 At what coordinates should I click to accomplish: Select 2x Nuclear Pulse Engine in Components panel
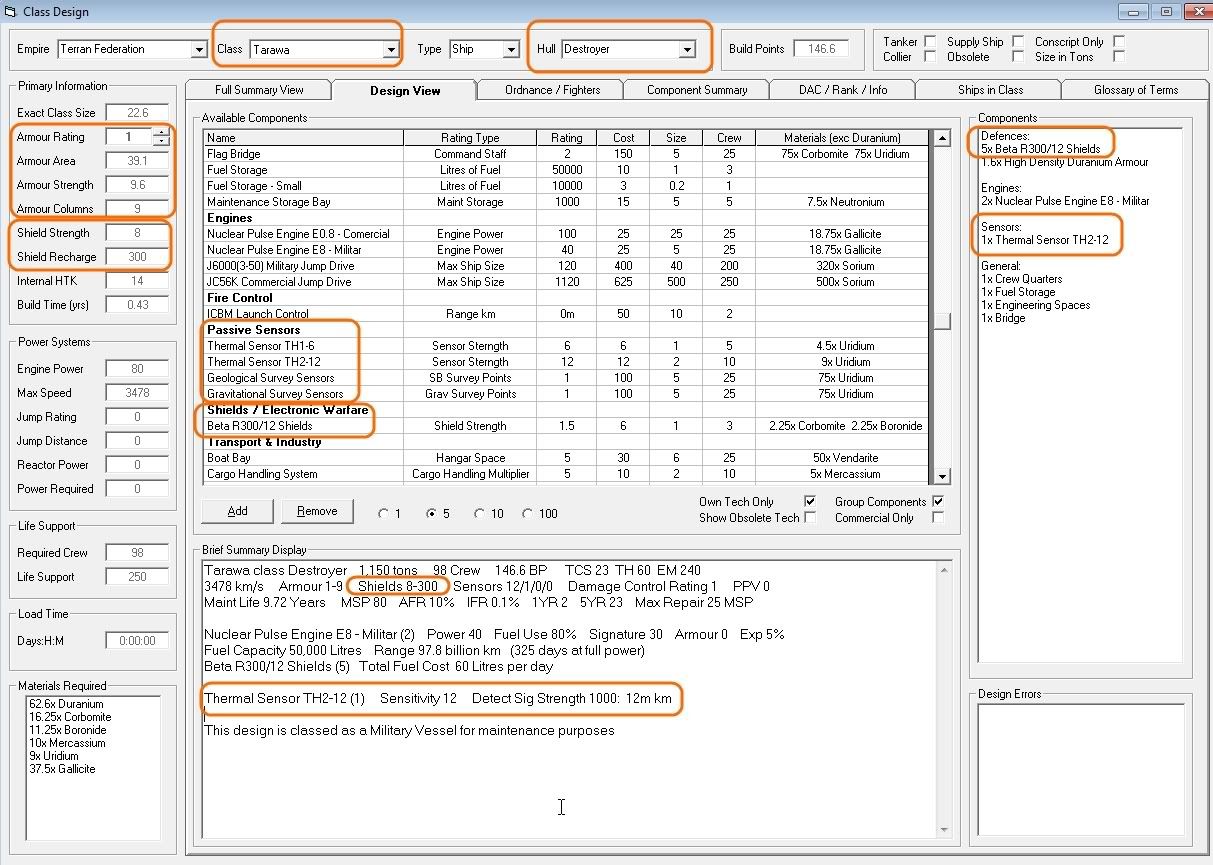coord(1065,201)
